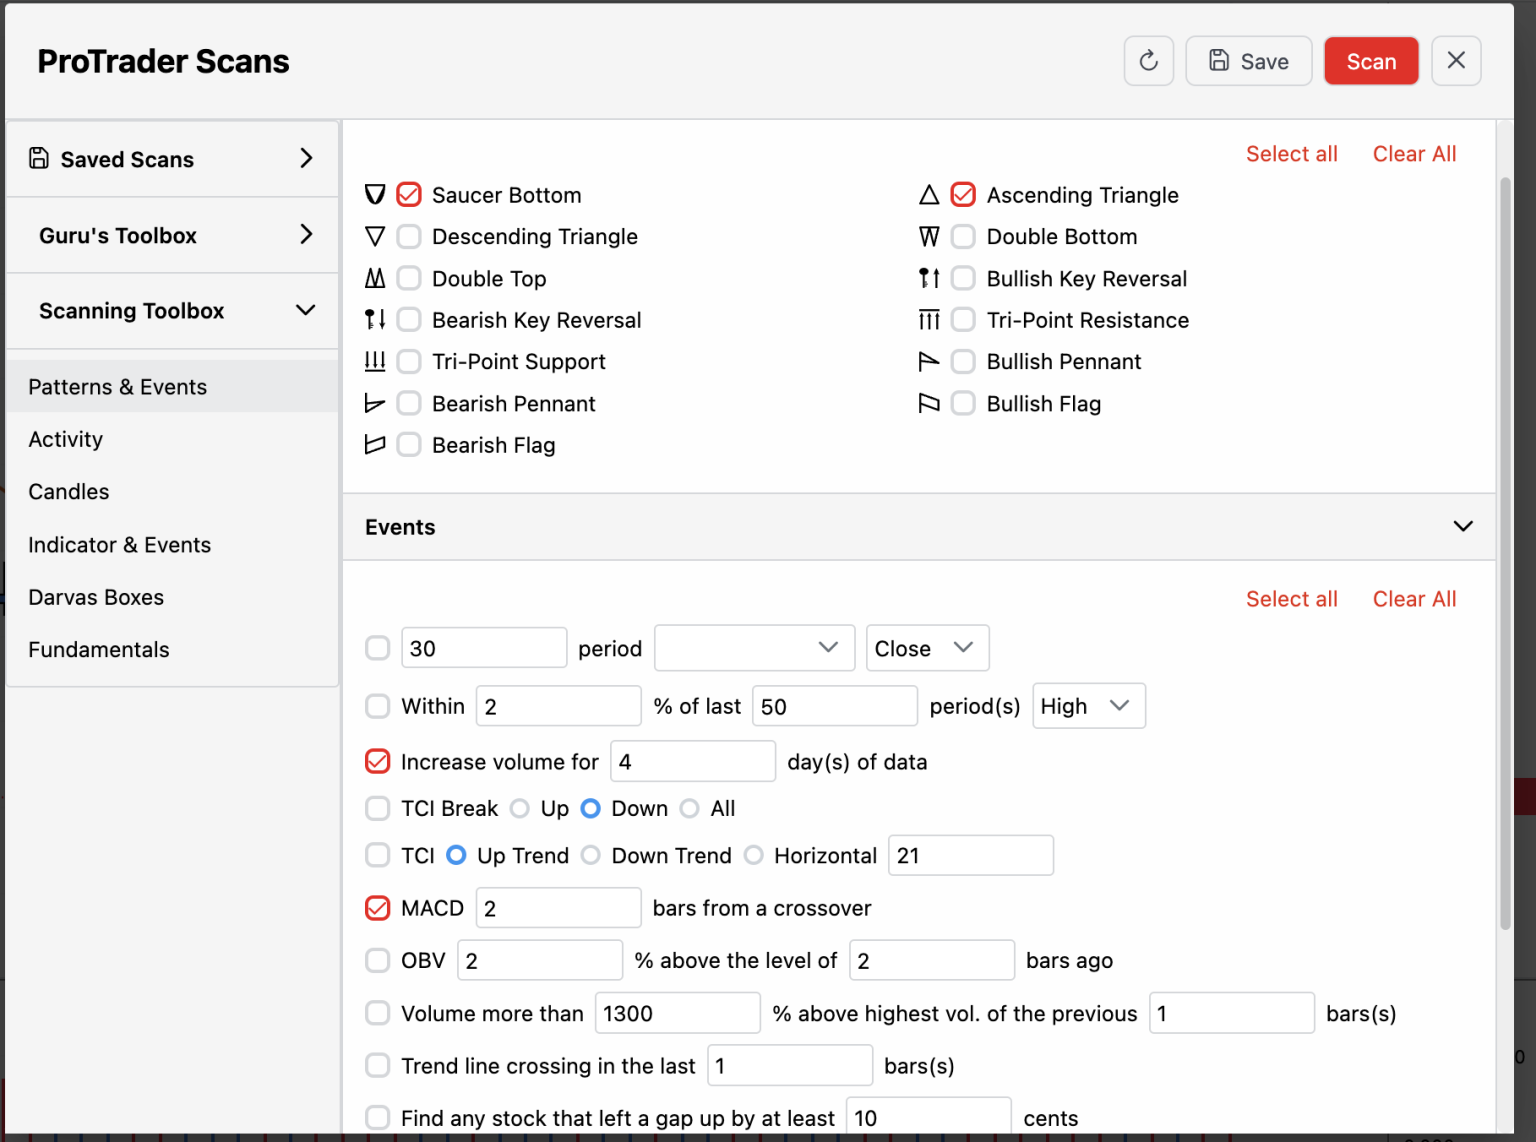This screenshot has width=1536, height=1142.
Task: Click the Ascending Triangle pattern icon
Action: click(929, 195)
